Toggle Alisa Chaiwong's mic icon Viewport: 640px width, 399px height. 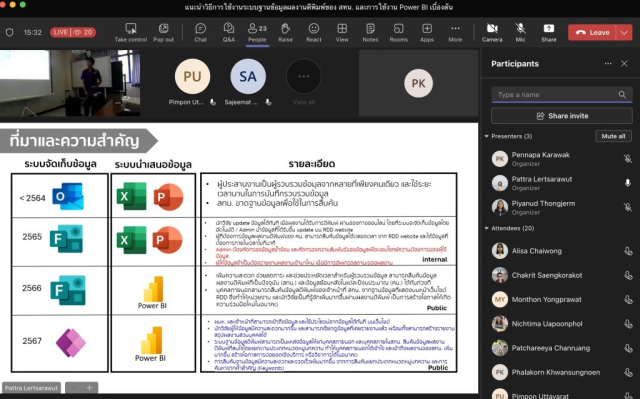click(x=628, y=251)
